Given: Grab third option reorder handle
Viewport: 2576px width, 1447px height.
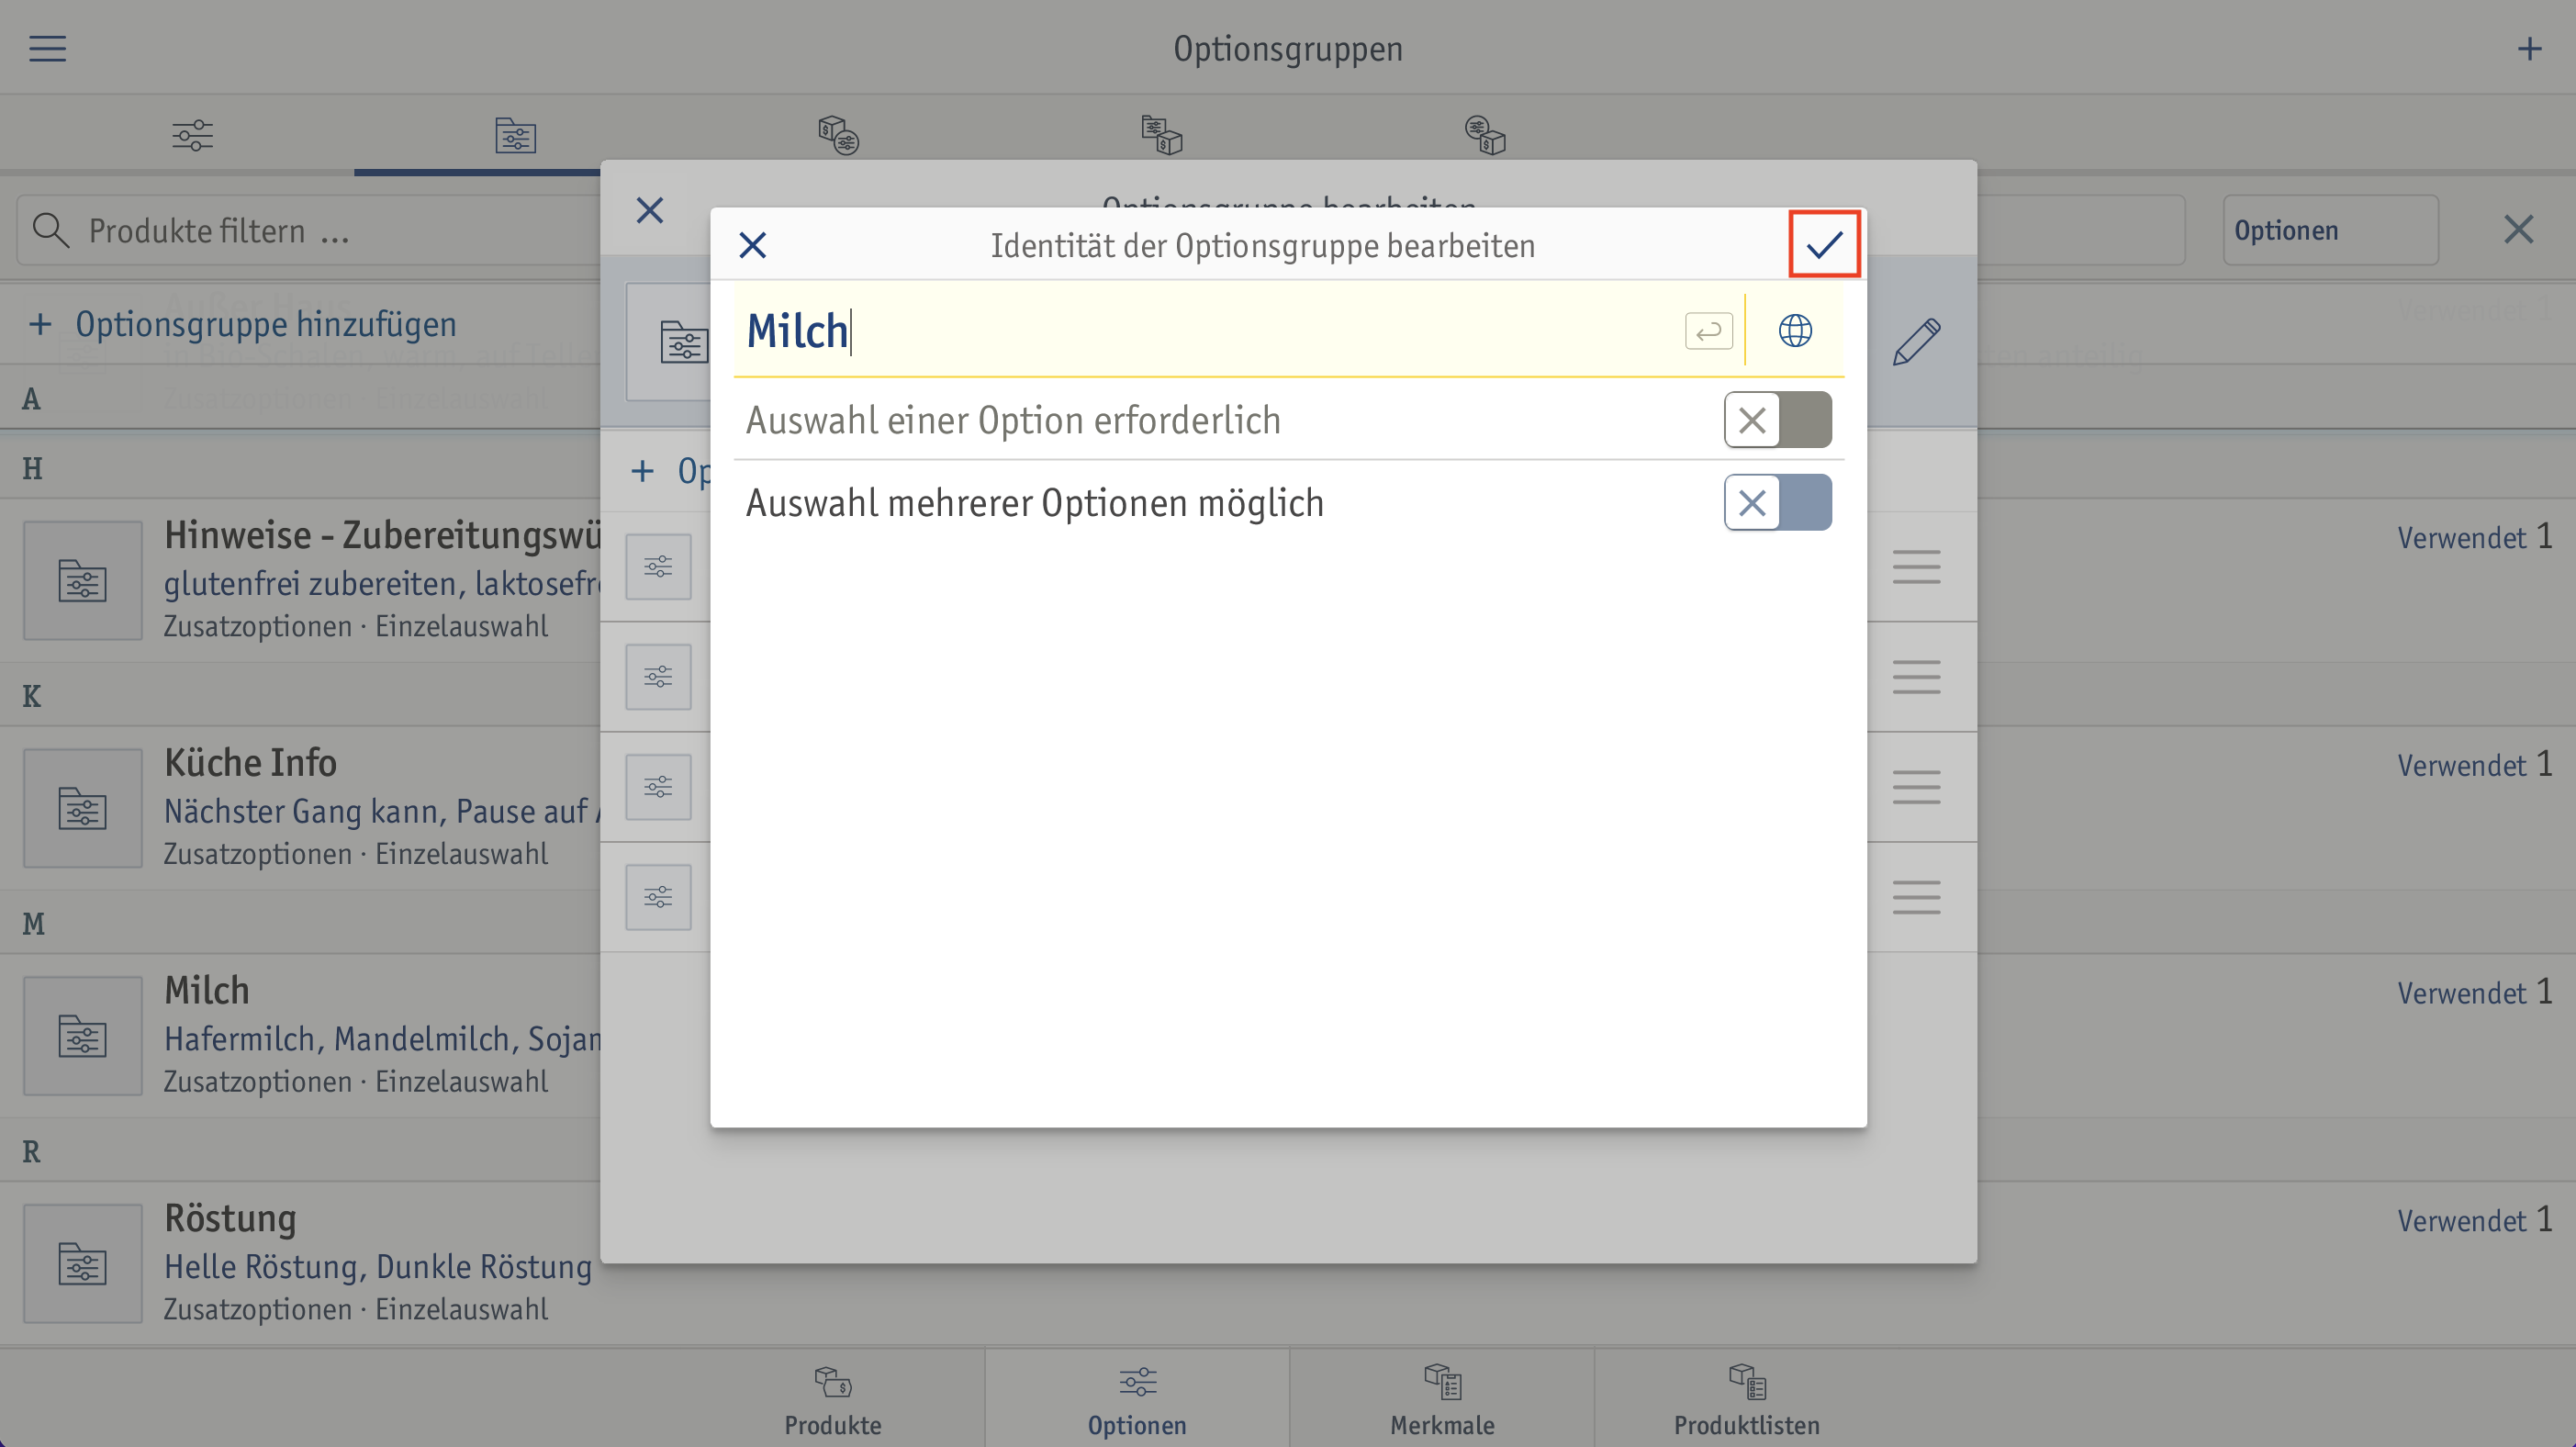Looking at the screenshot, I should click(x=1916, y=787).
